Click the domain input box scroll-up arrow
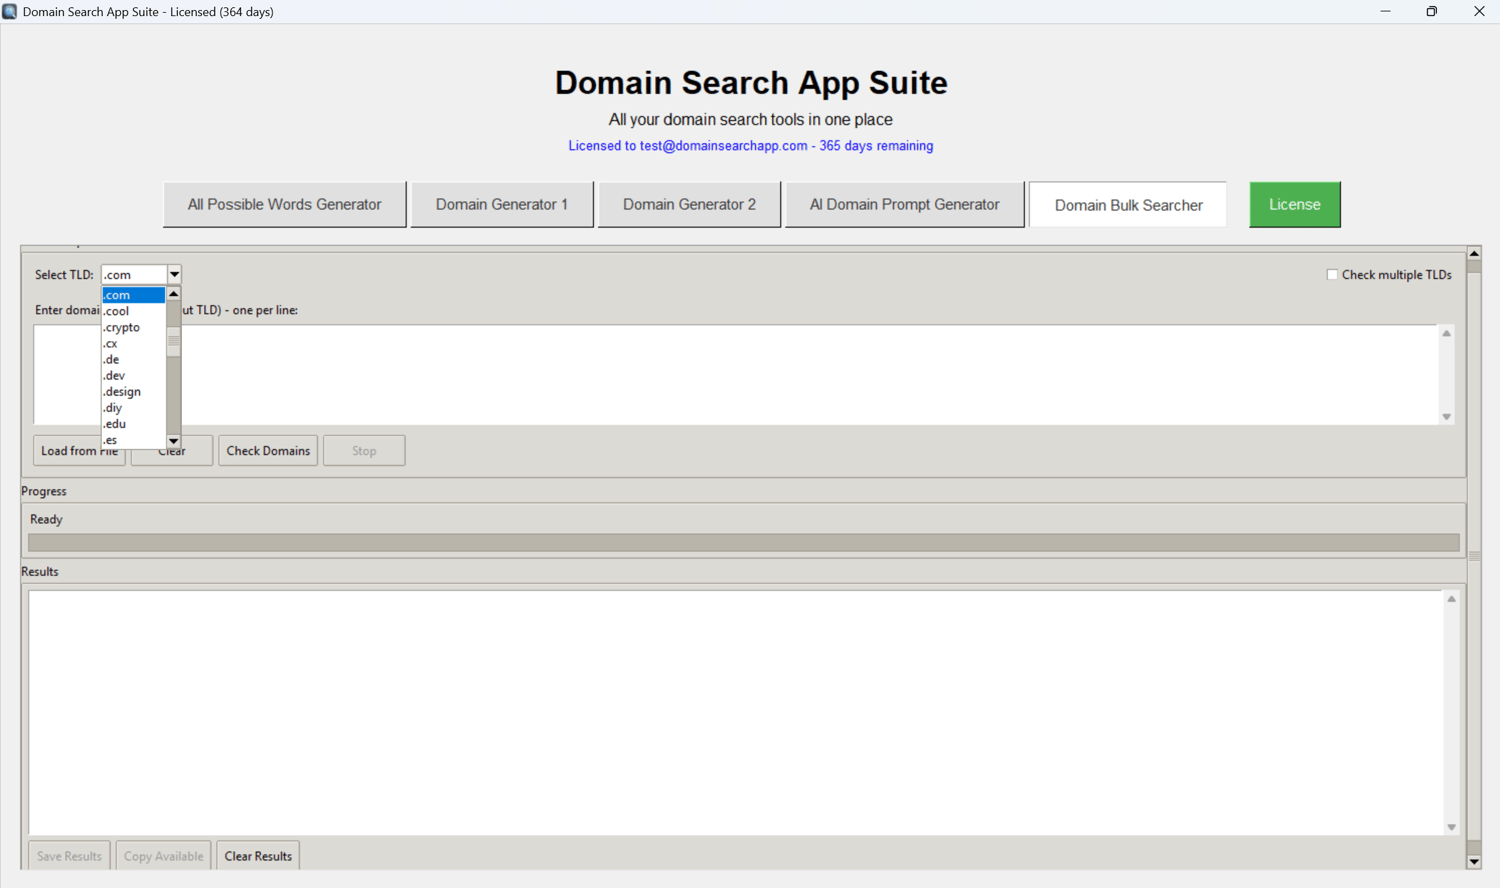The width and height of the screenshot is (1500, 888). (1446, 333)
